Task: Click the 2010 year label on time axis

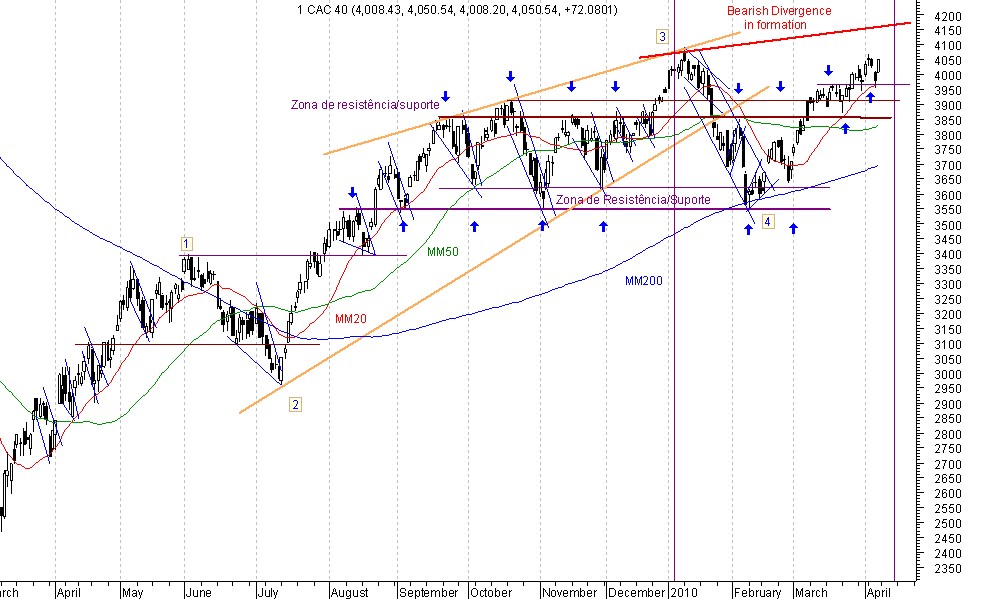Action: [x=684, y=593]
